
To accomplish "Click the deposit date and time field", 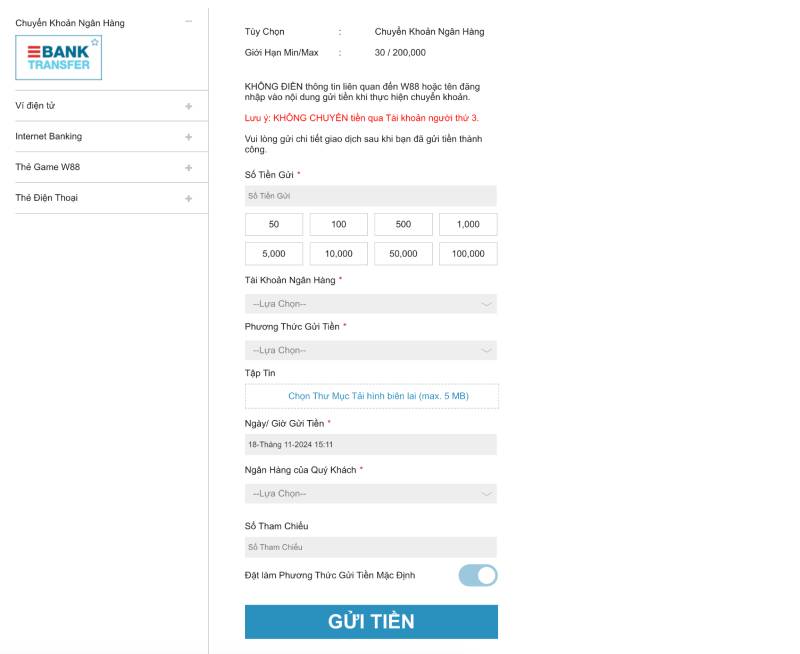I will click(x=371, y=444).
